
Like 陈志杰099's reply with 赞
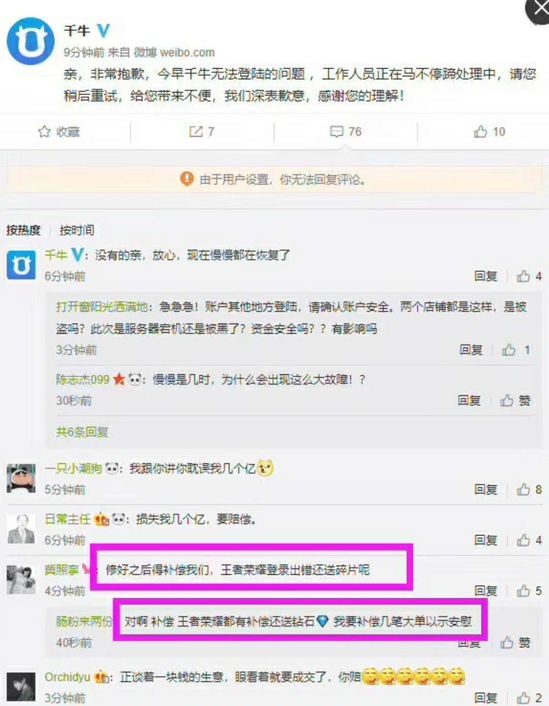point(507,400)
